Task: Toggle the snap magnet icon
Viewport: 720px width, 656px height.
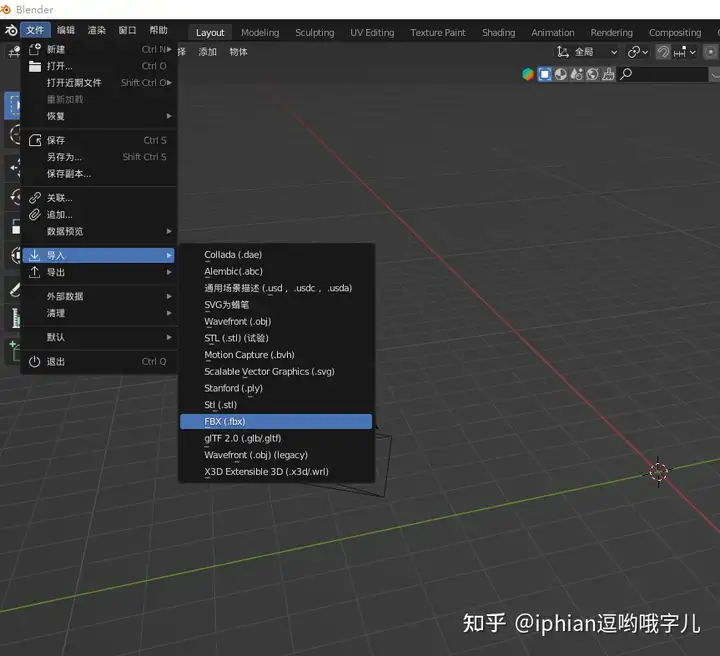Action: click(x=663, y=52)
